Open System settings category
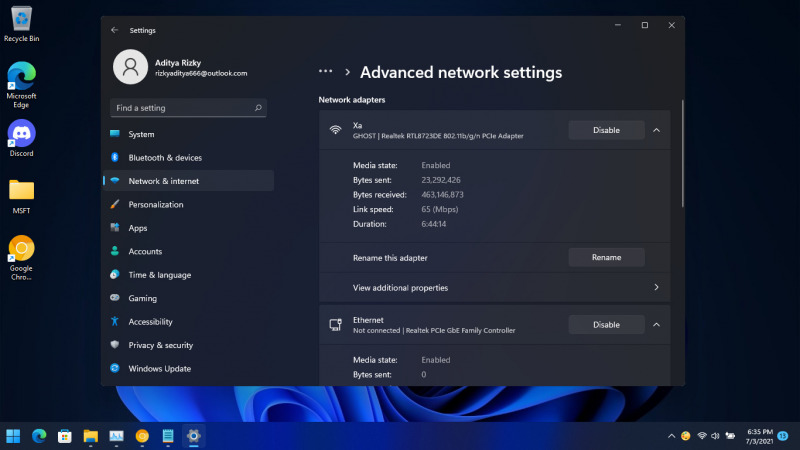 (x=189, y=134)
